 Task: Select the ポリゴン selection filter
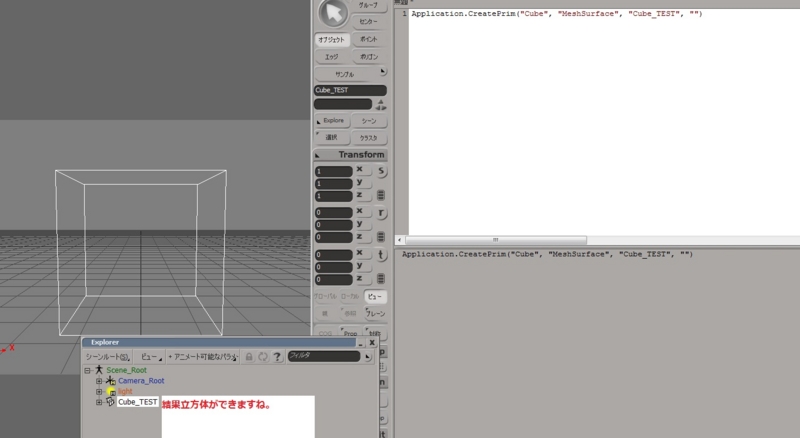tap(369, 57)
